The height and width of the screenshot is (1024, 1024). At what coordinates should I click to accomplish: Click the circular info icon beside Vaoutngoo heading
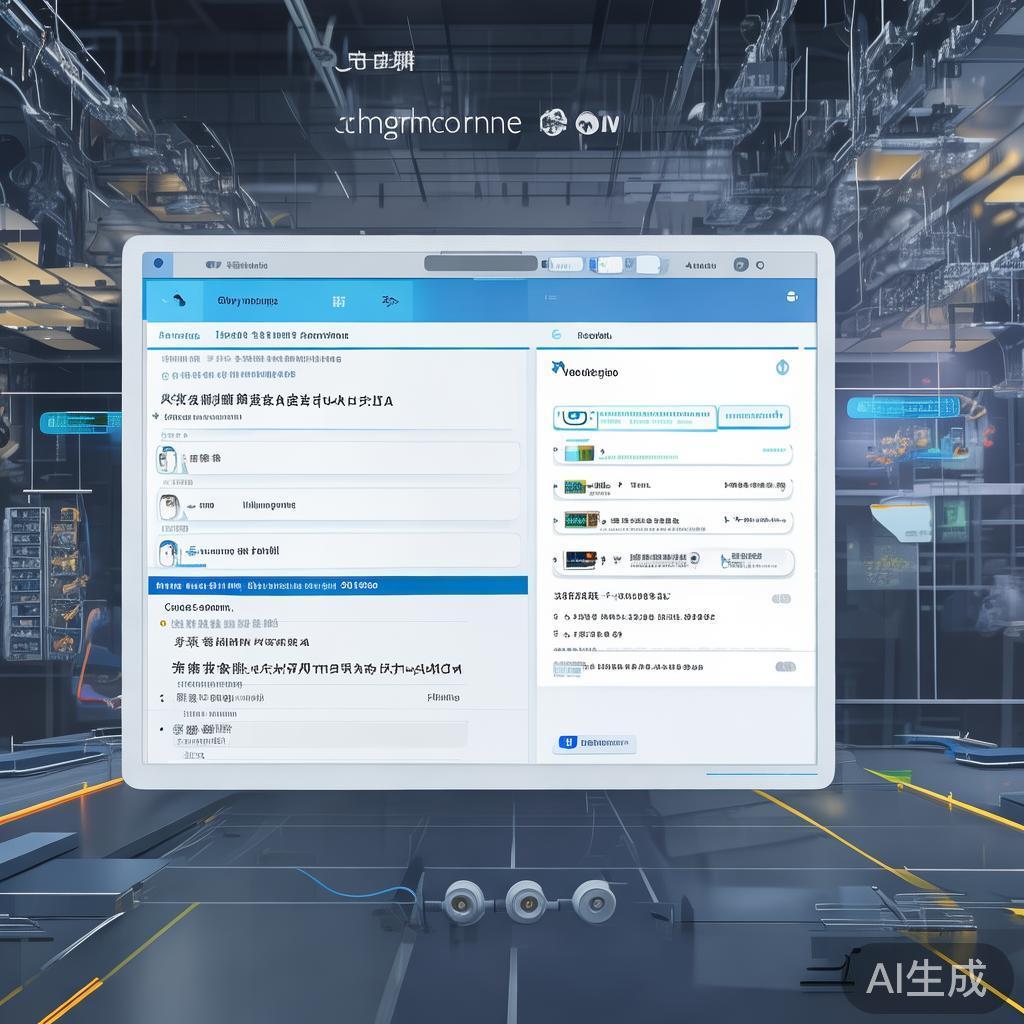(782, 368)
